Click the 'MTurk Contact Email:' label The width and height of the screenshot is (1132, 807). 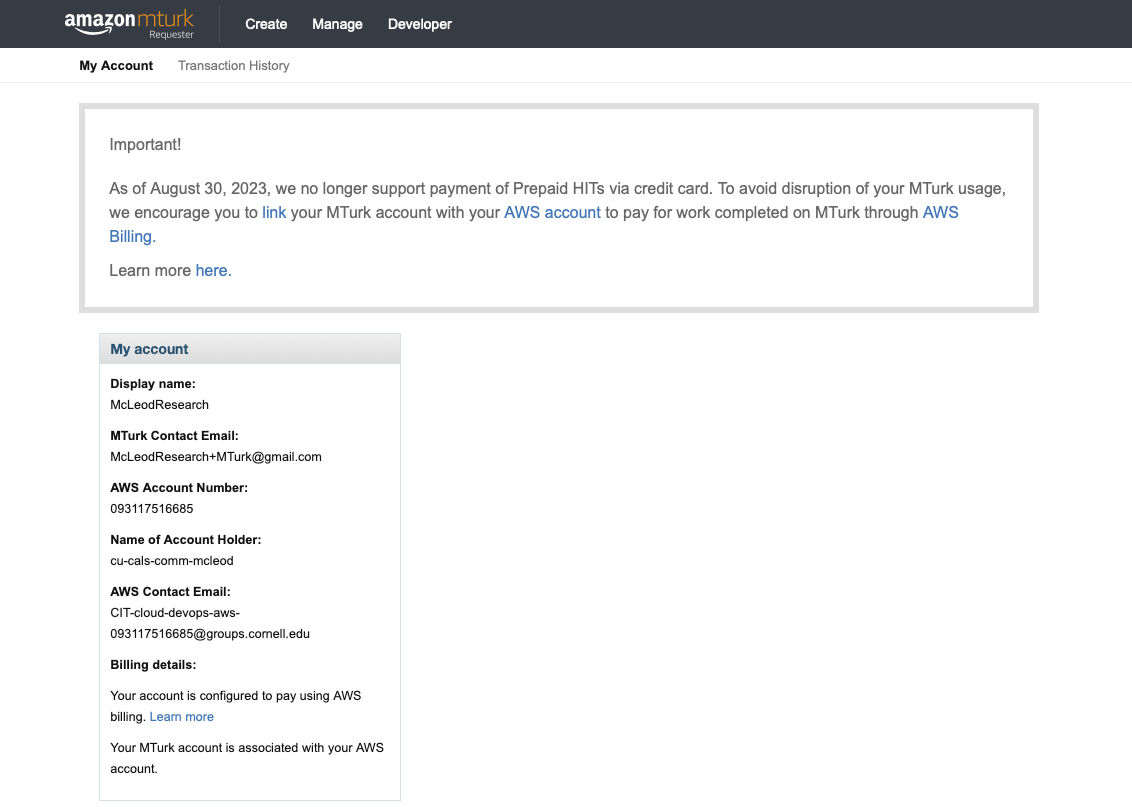click(174, 436)
